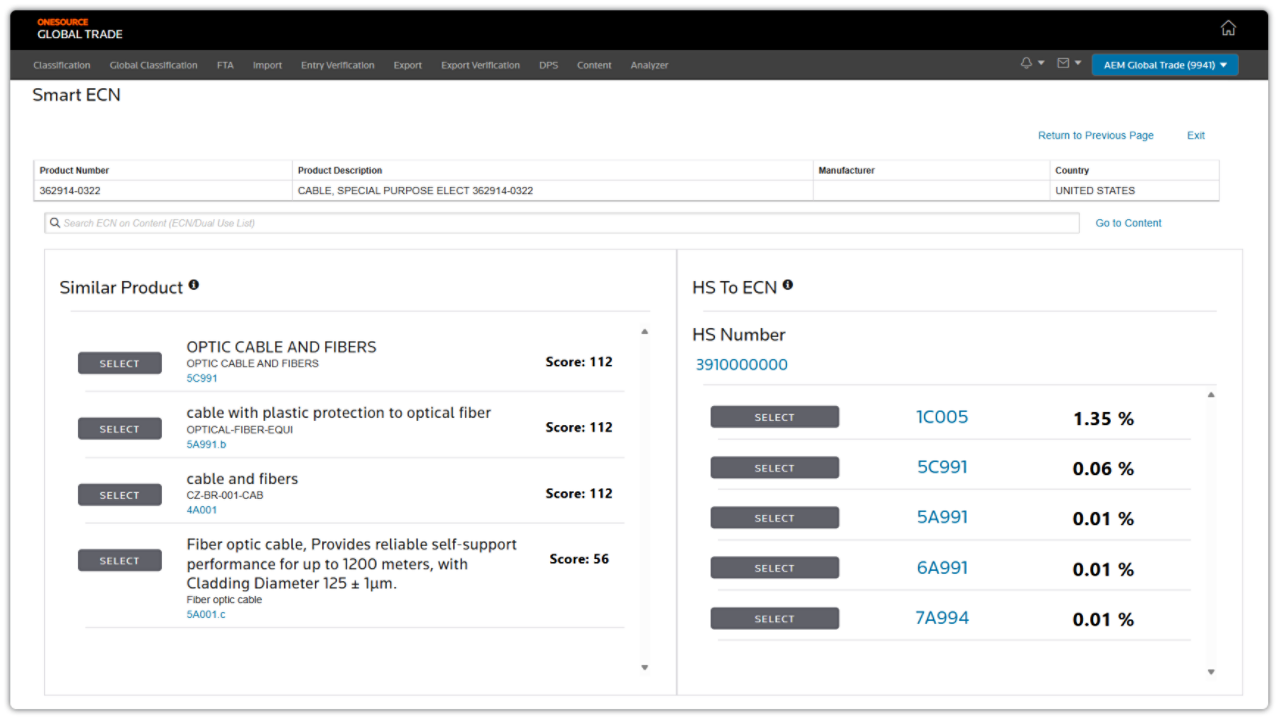Click info icon beside Similar Product
The width and height of the screenshot is (1280, 721).
(x=194, y=285)
